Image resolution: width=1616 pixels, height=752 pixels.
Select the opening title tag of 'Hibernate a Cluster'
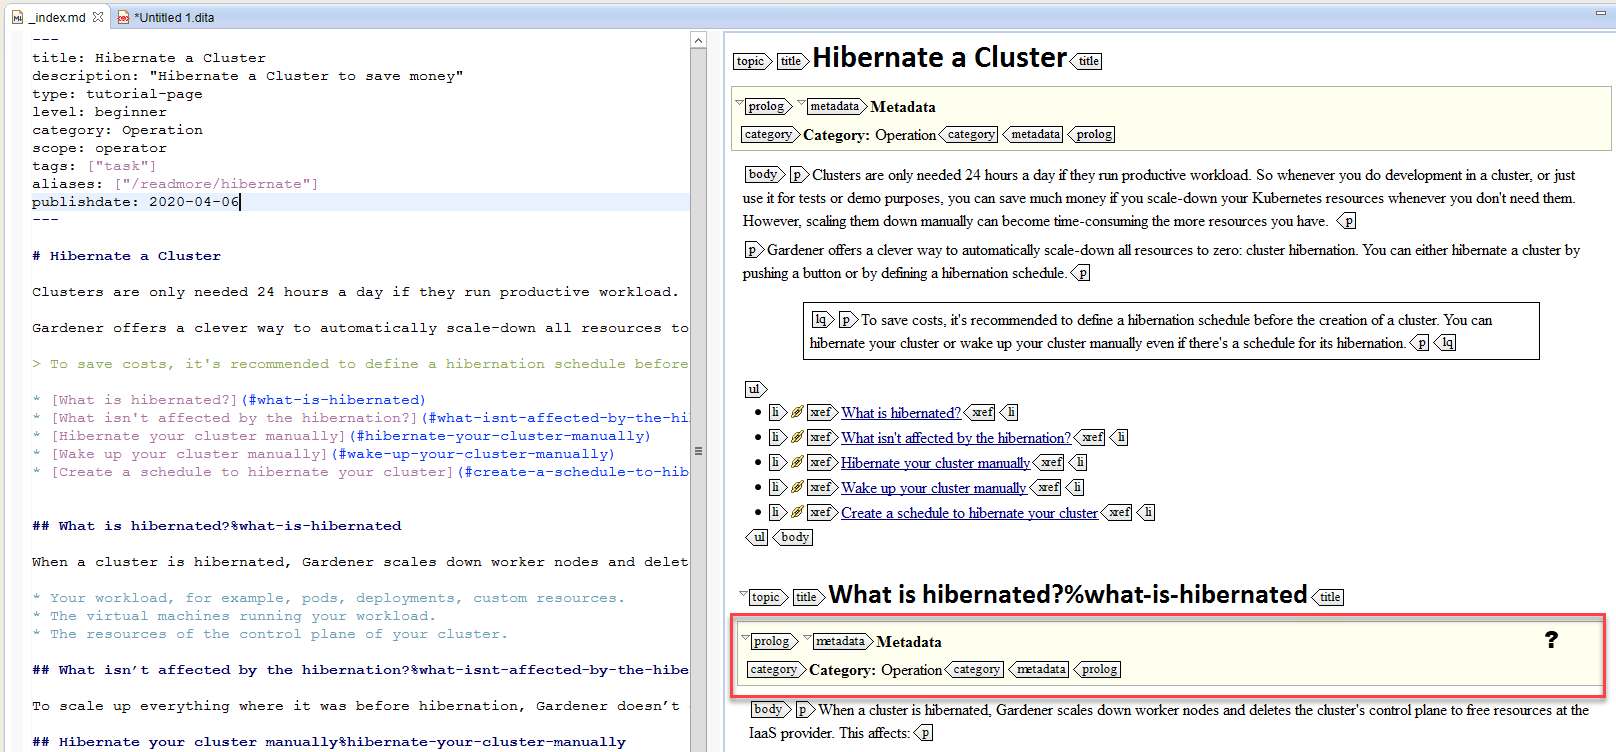pyautogui.click(x=792, y=61)
